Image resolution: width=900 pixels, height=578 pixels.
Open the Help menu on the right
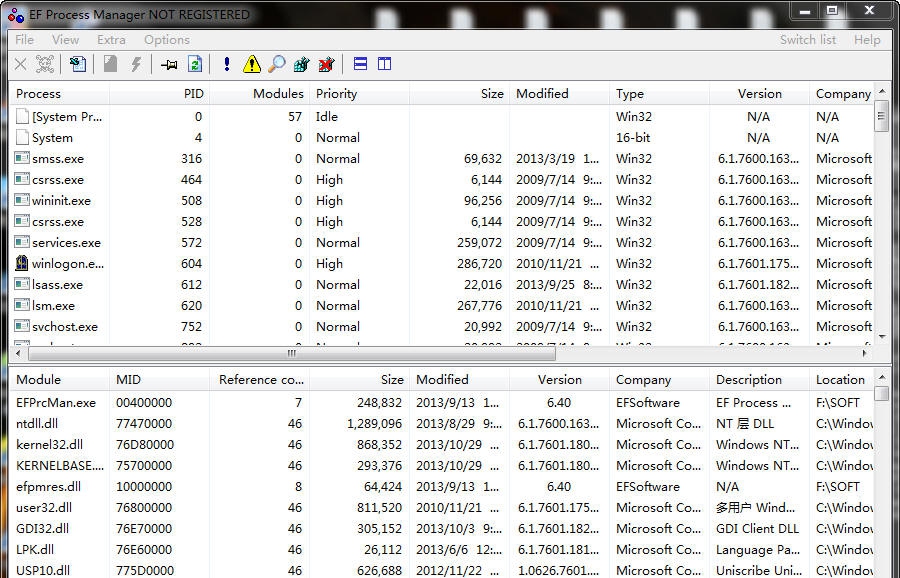click(868, 40)
